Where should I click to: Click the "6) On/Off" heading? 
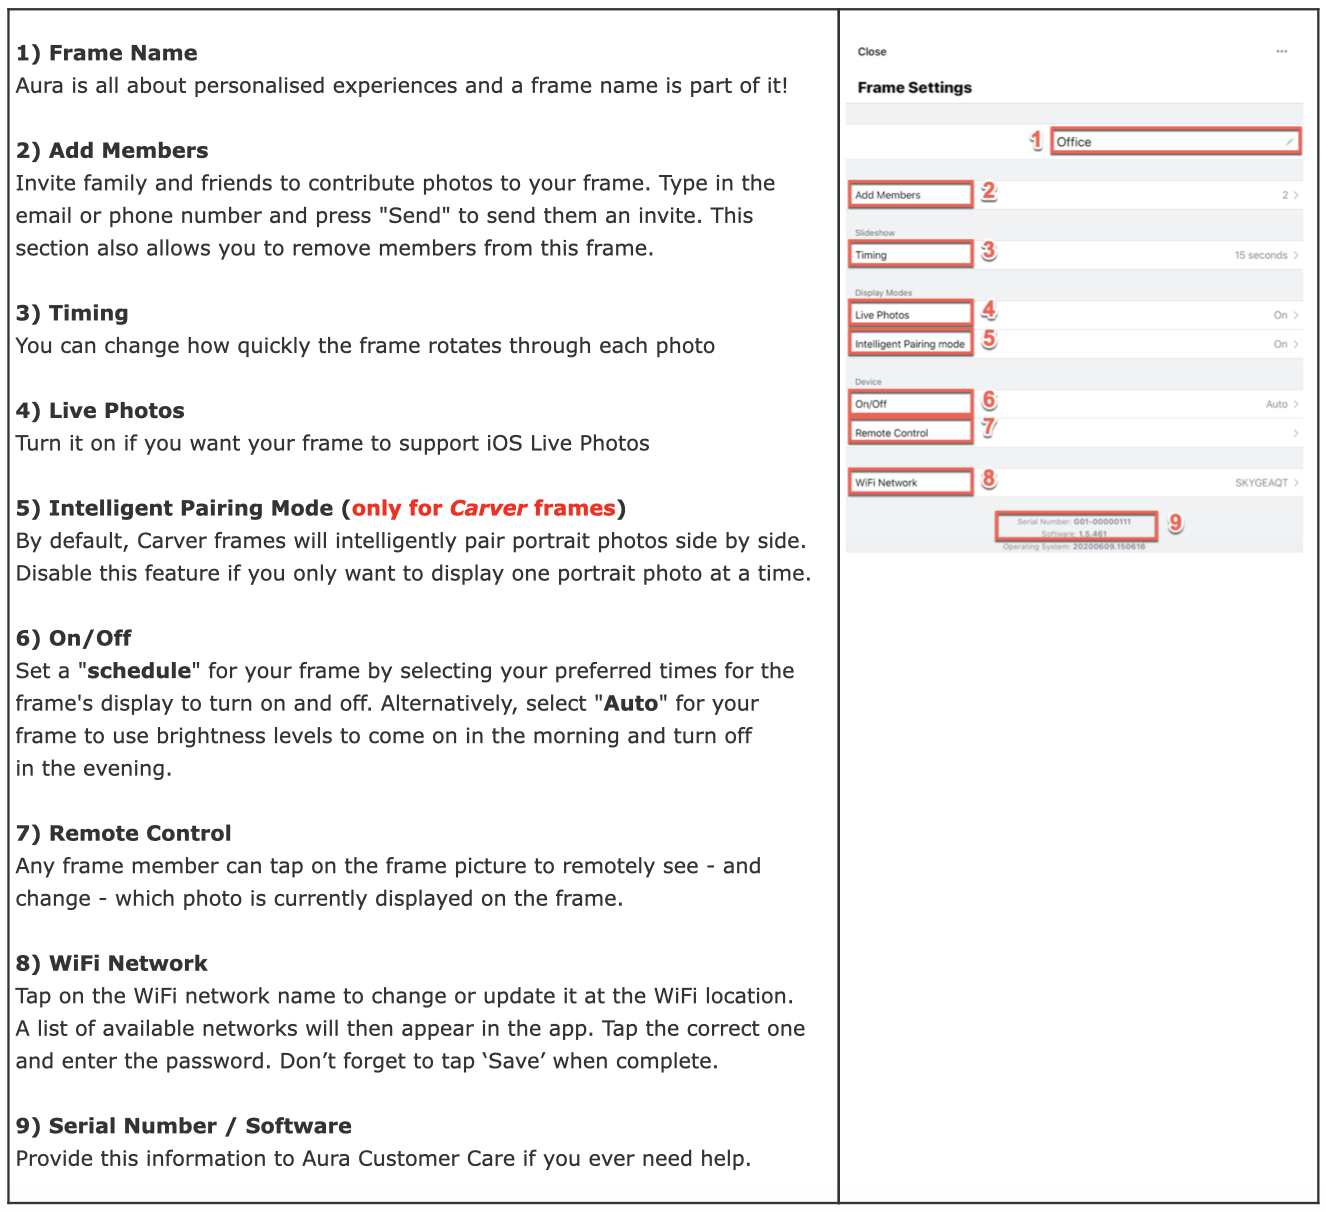(x=73, y=639)
